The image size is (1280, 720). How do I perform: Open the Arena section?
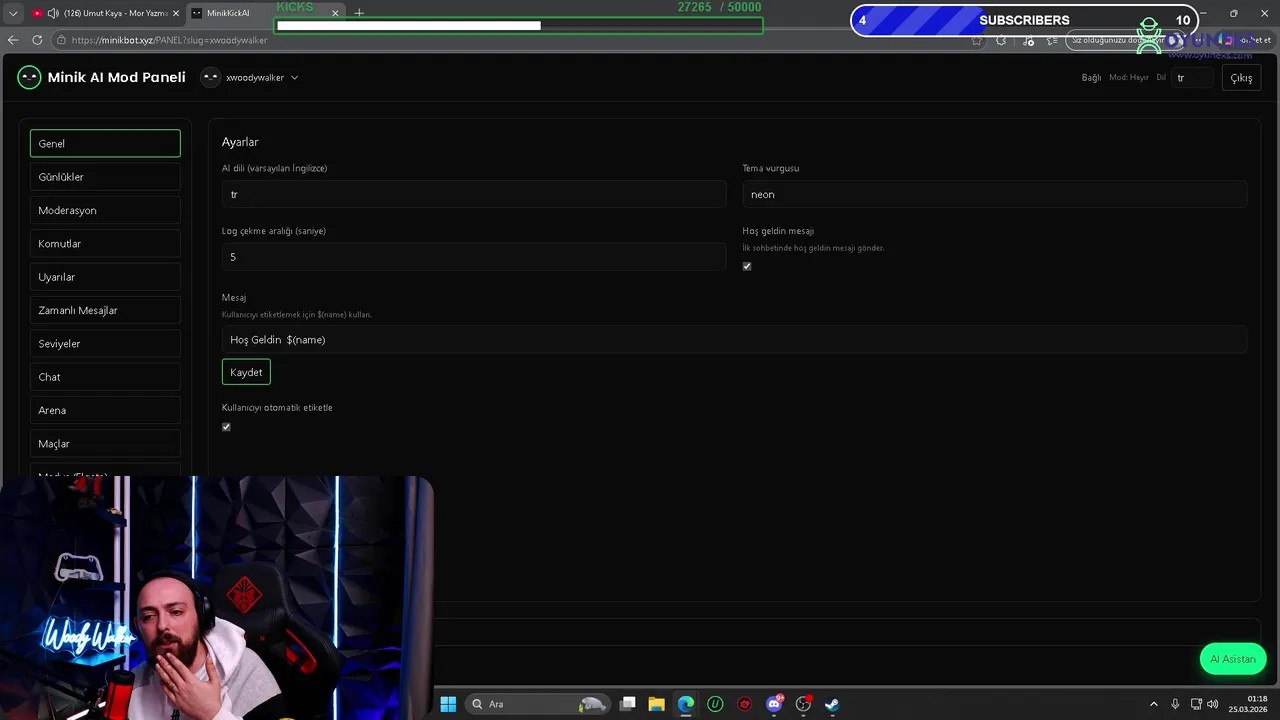105,410
